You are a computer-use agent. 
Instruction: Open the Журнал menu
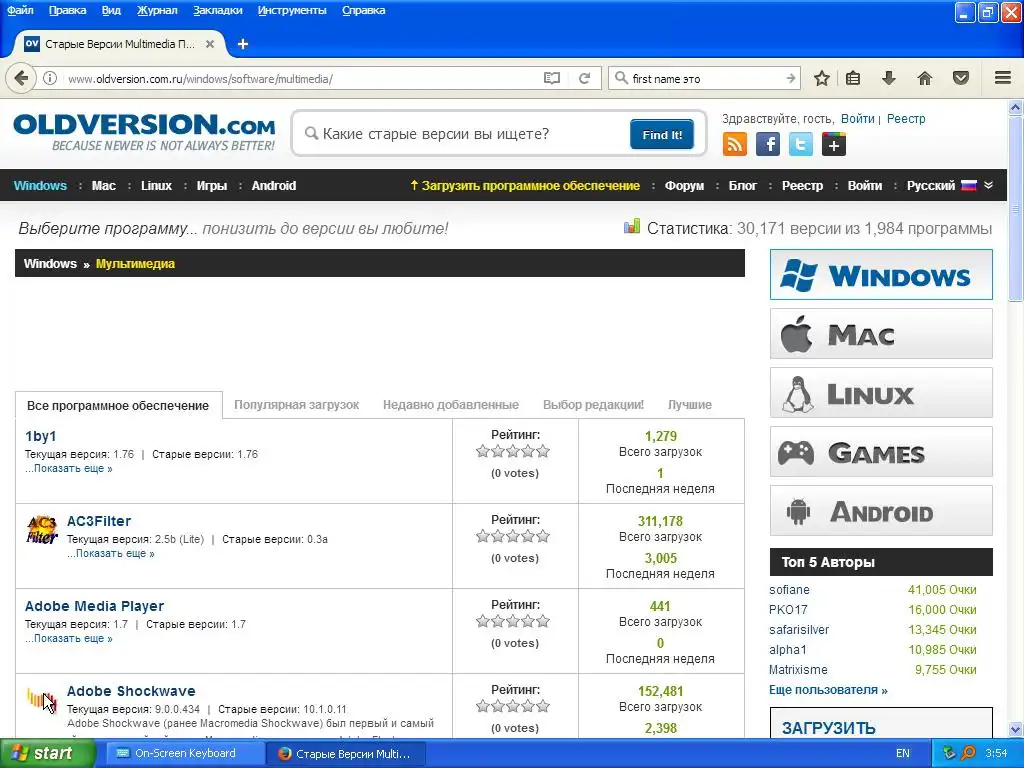(x=157, y=10)
